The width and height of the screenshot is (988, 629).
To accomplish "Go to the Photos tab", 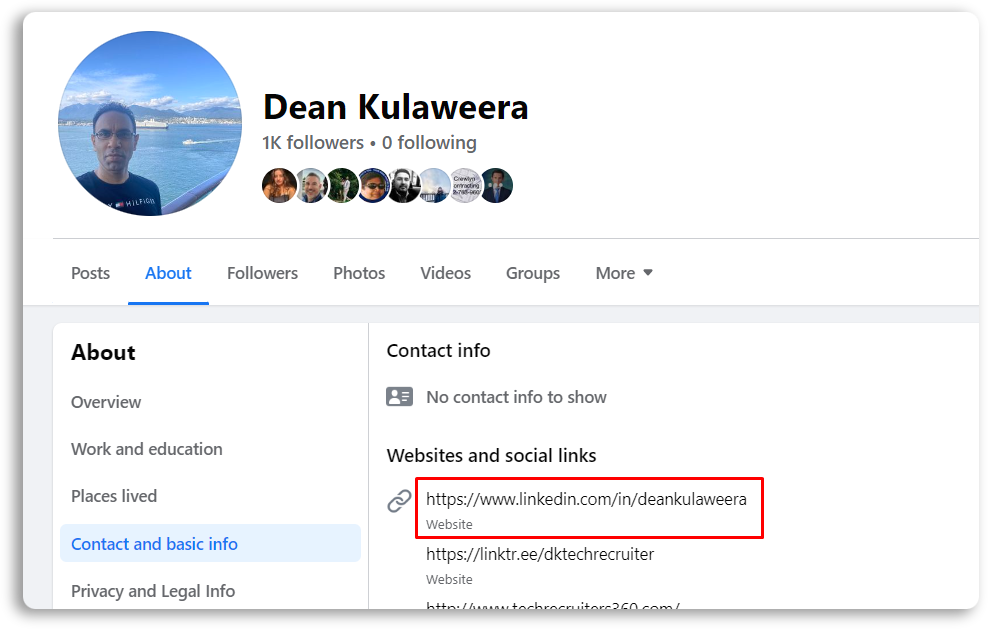I will coord(359,274).
